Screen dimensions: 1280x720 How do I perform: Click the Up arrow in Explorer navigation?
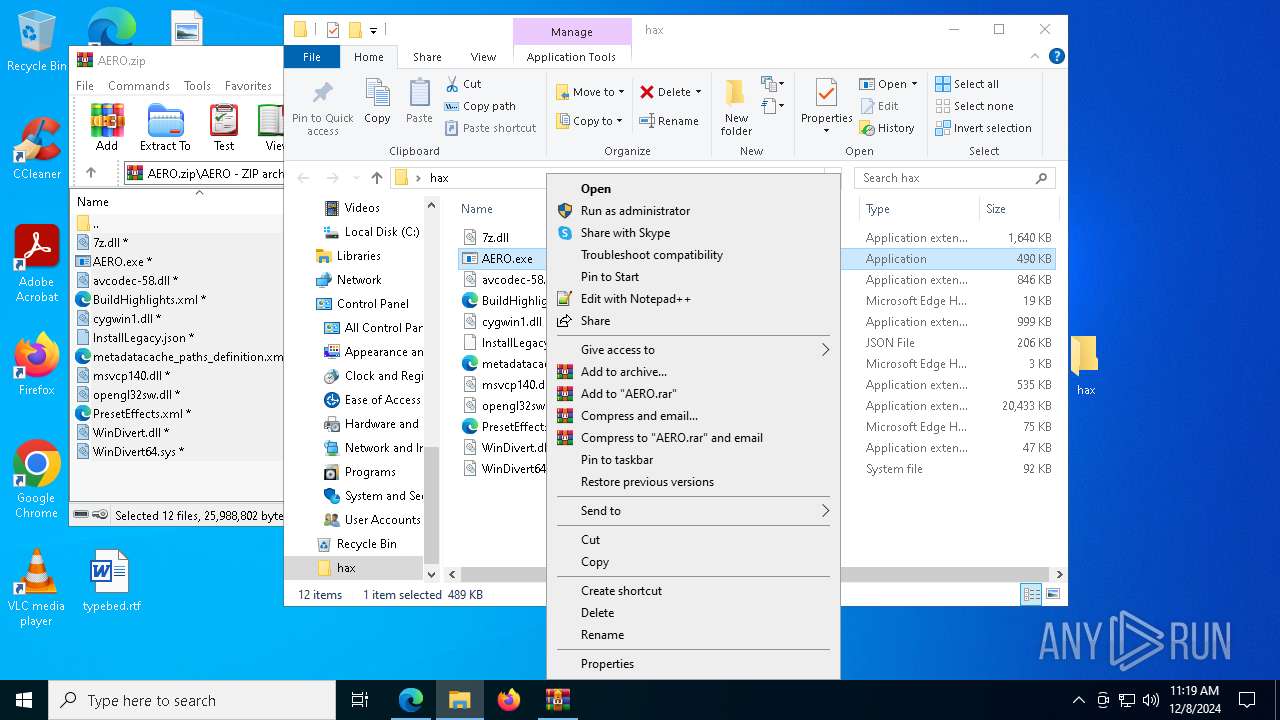pyautogui.click(x=376, y=178)
